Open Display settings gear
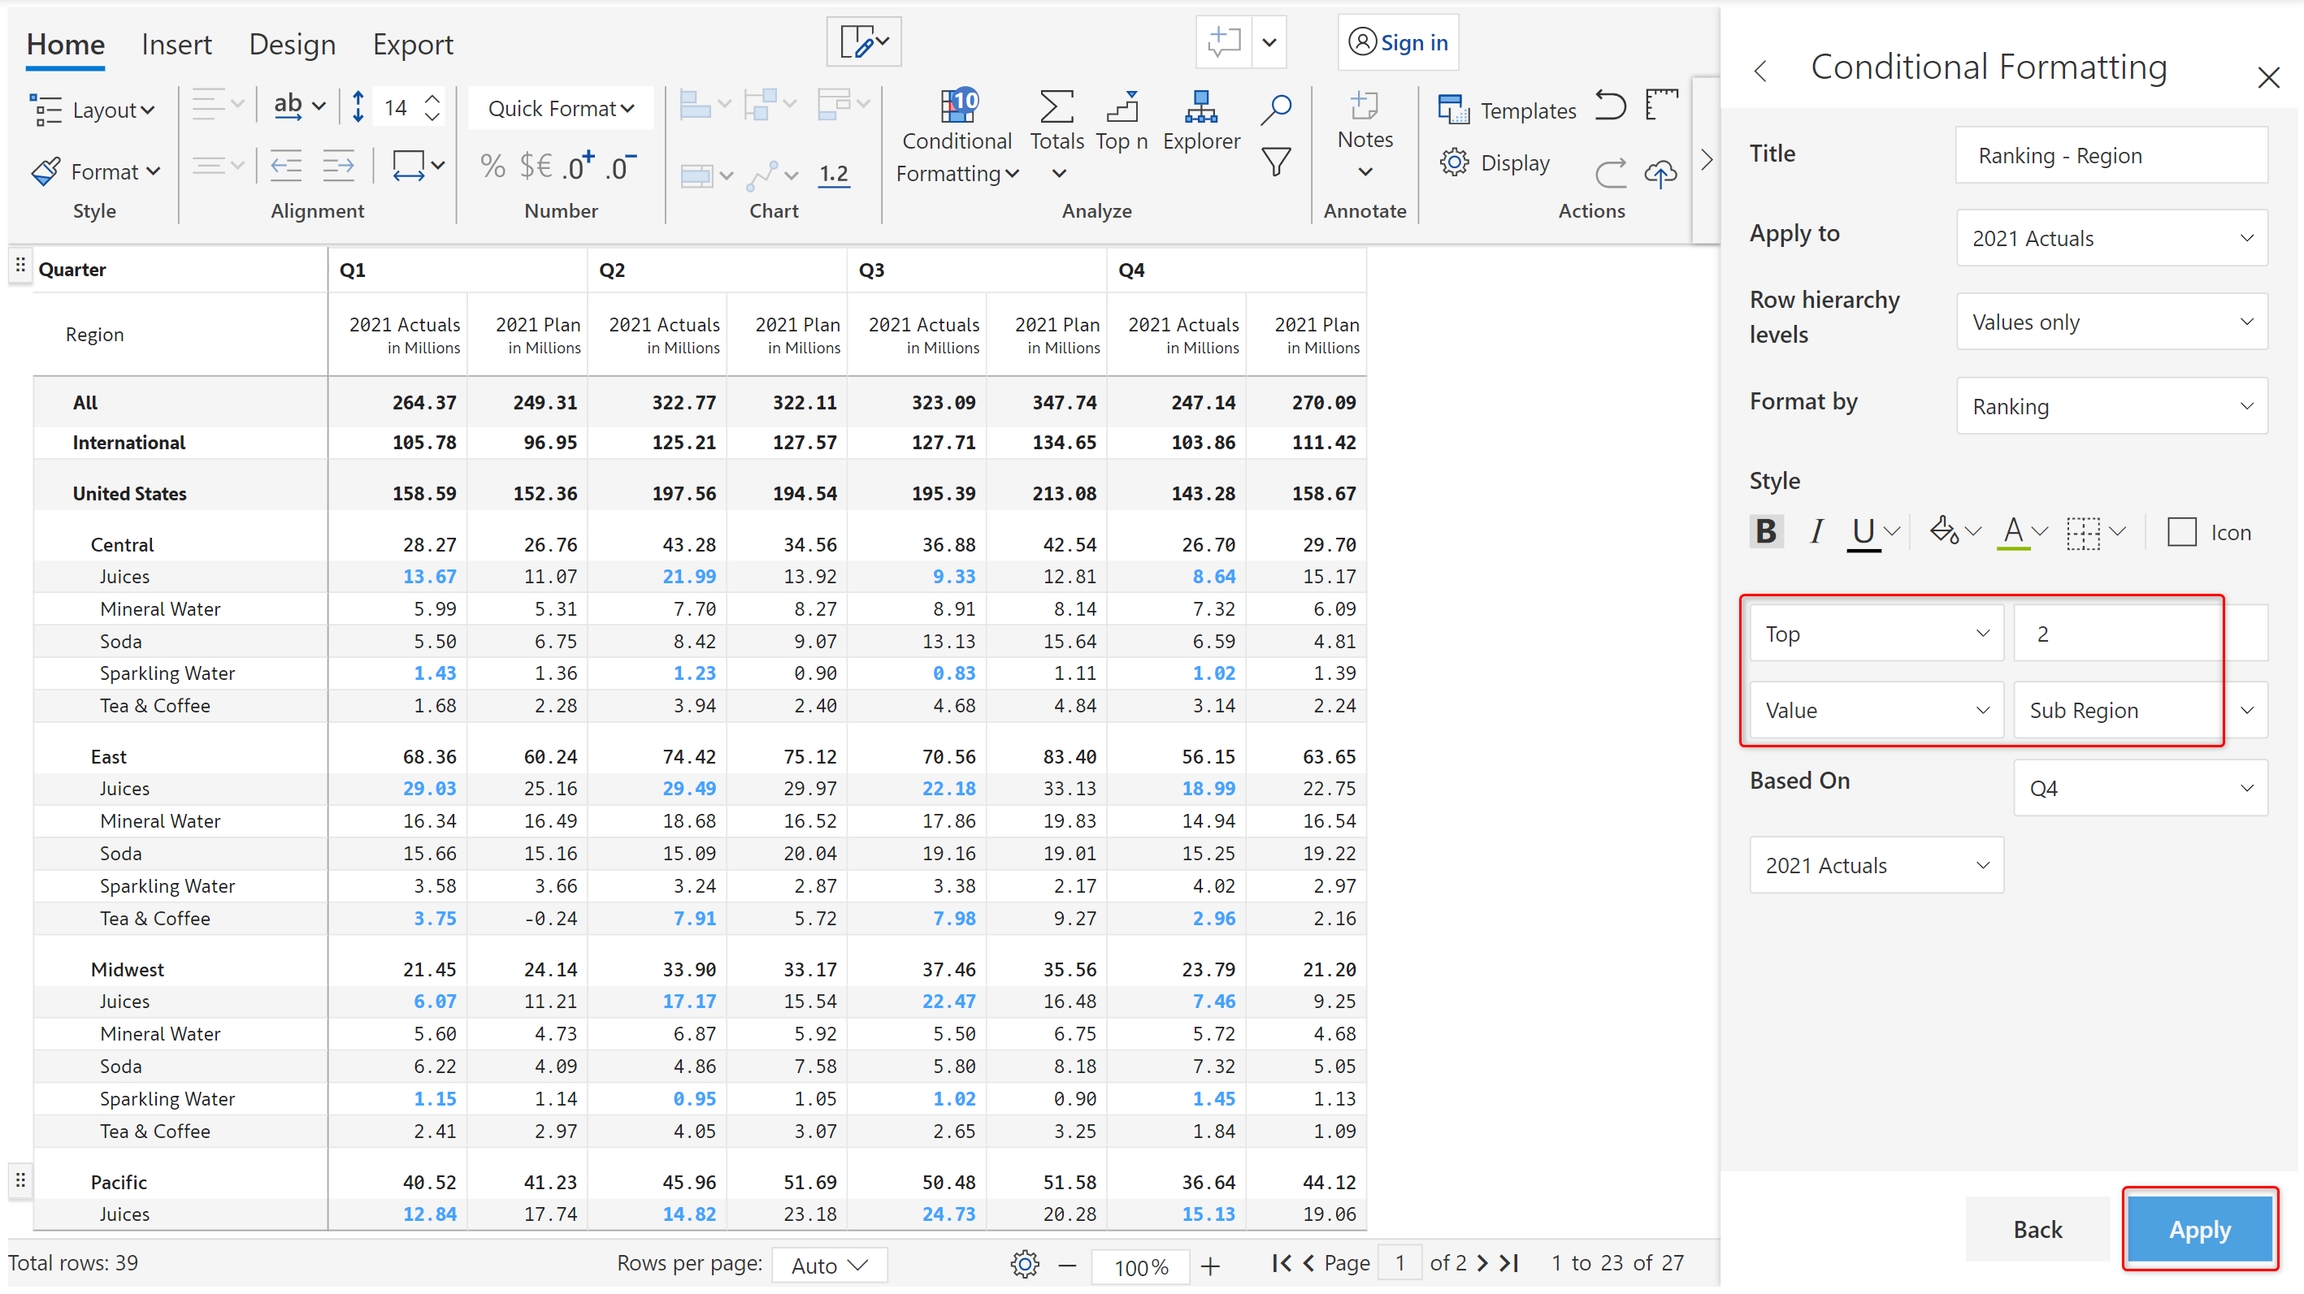The image size is (2304, 1294). click(x=1455, y=163)
